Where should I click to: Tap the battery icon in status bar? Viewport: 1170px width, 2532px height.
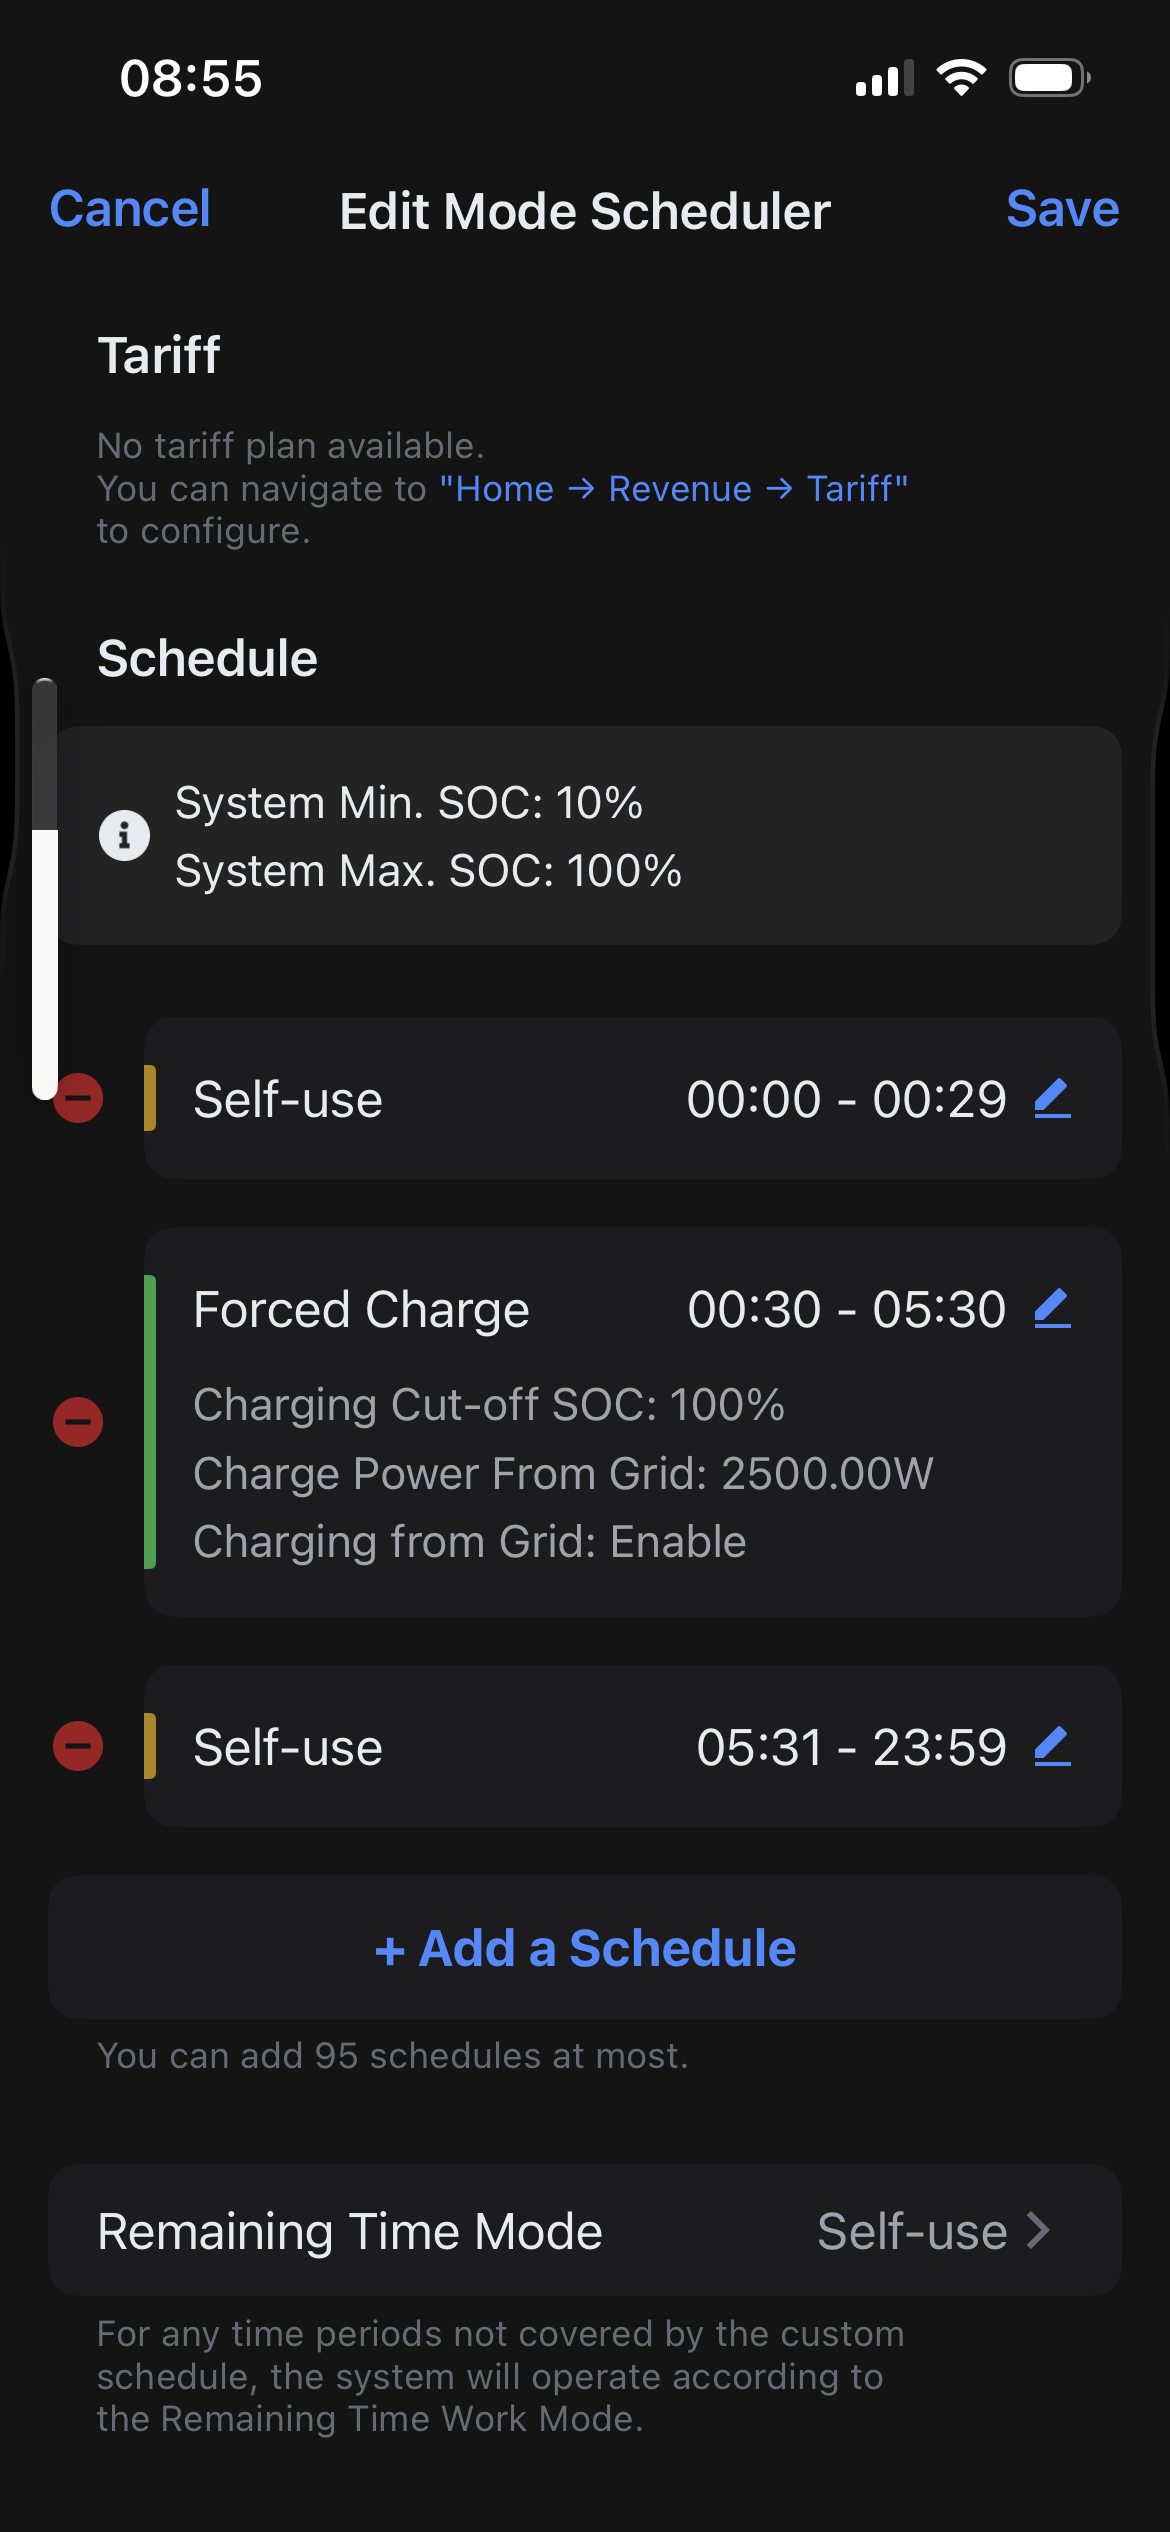tap(1048, 78)
